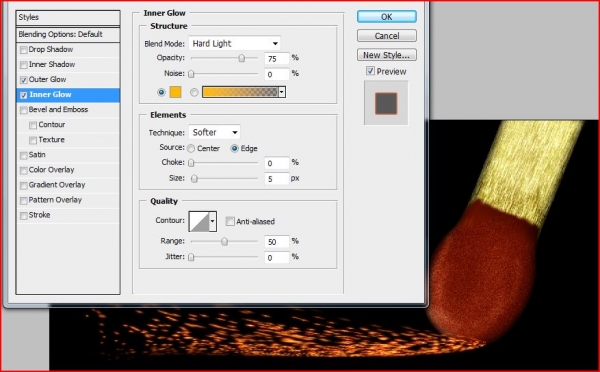Image resolution: width=600 pixels, height=372 pixels.
Task: Select the Stroke style label
Action: (39, 215)
